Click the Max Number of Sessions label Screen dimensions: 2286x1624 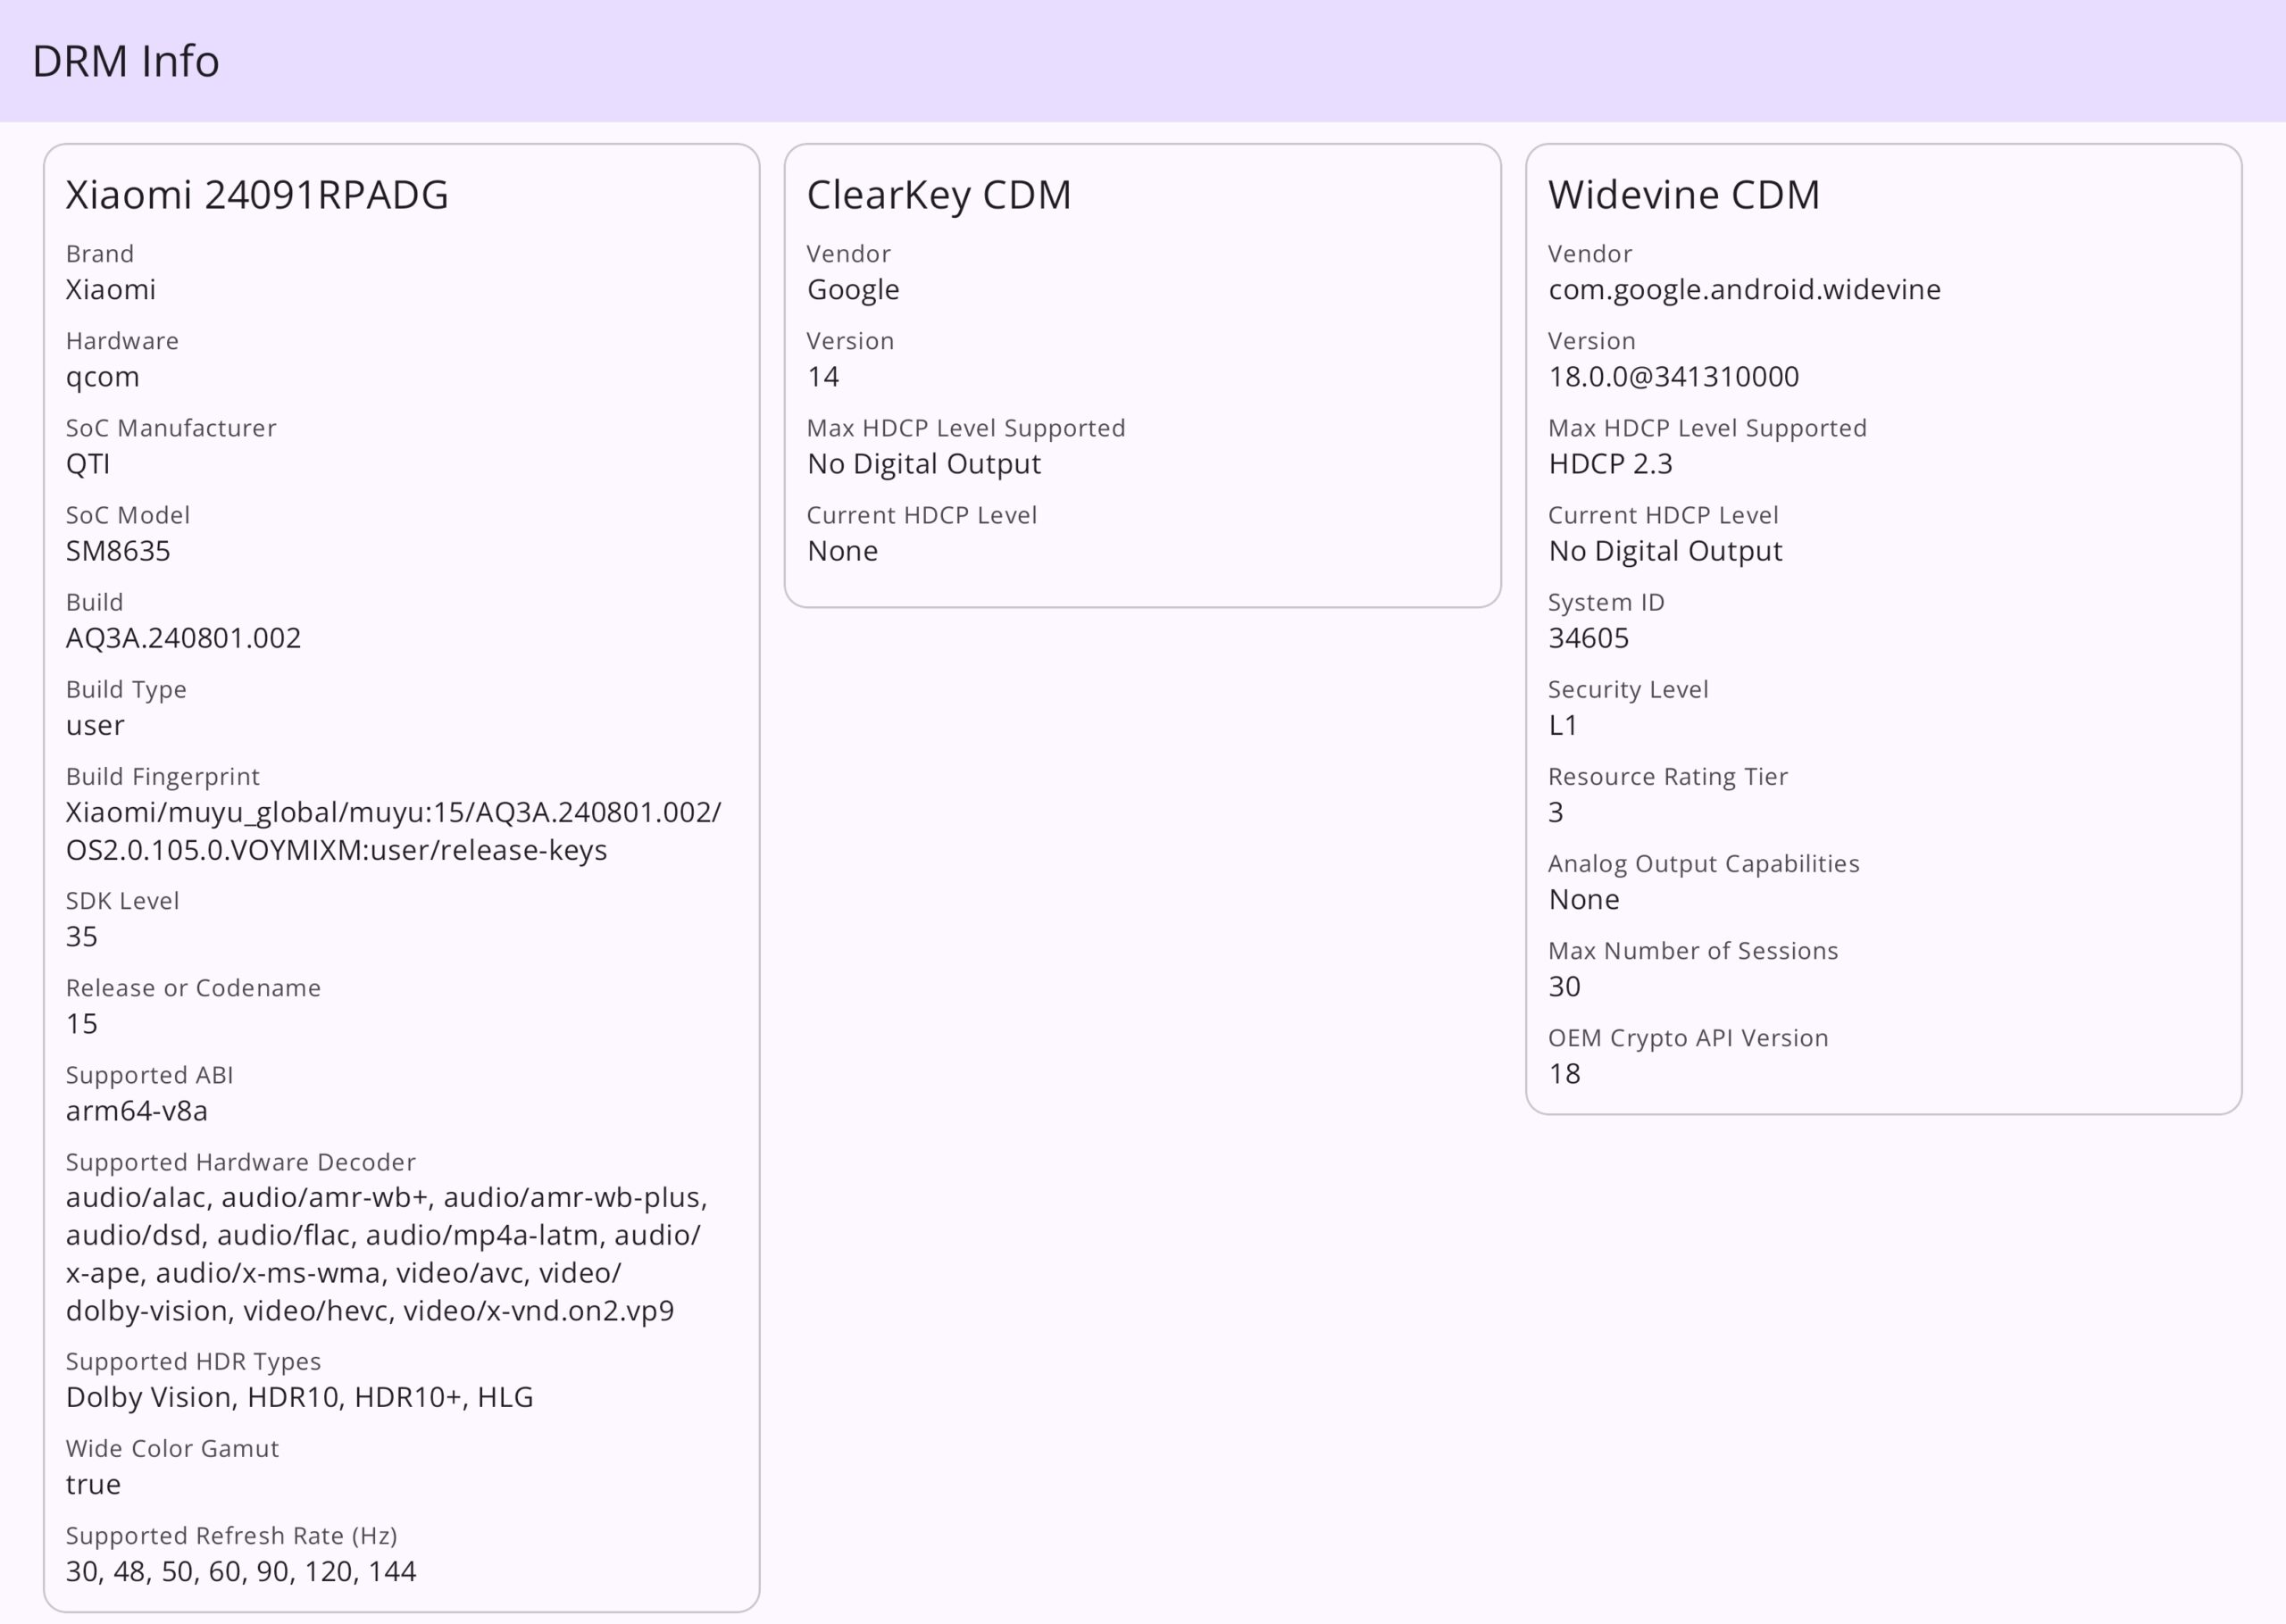pyautogui.click(x=1692, y=951)
